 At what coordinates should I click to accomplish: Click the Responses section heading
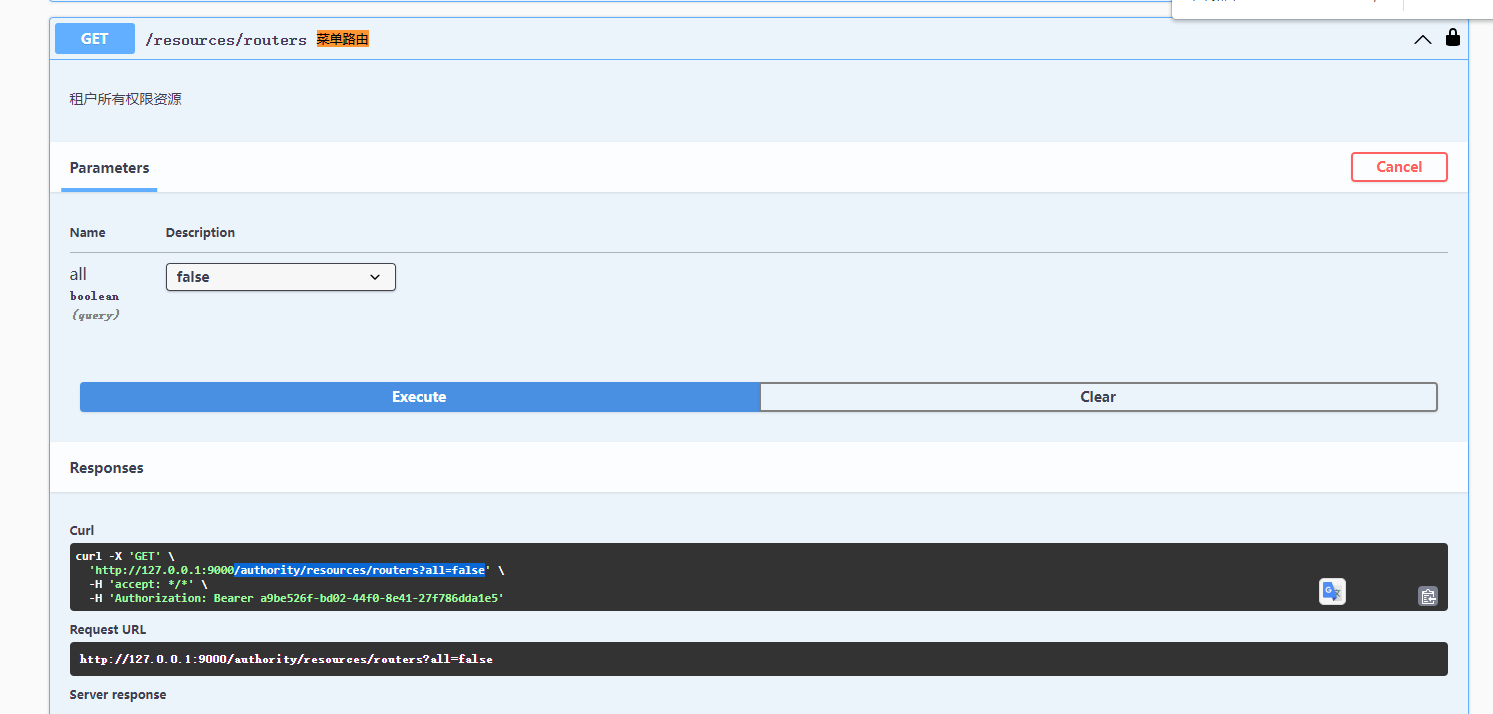pyautogui.click(x=107, y=468)
